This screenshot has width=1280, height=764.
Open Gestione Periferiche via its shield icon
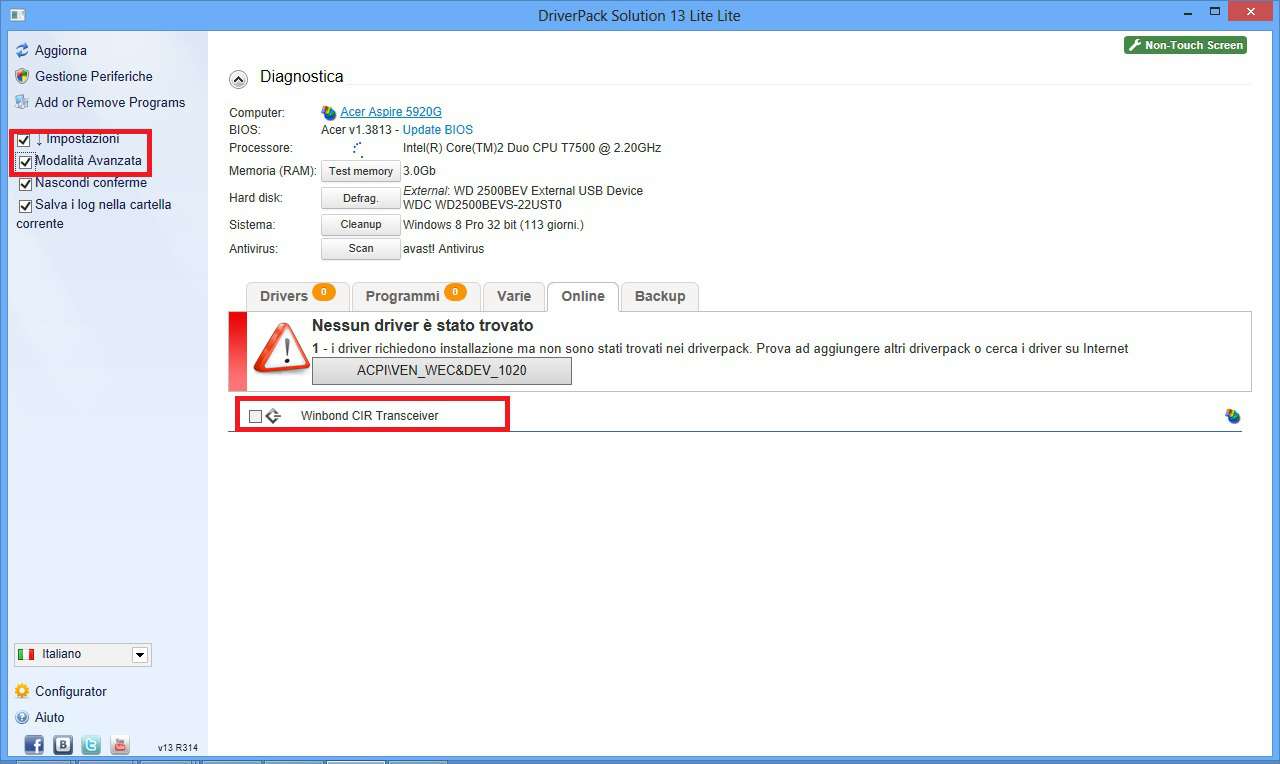coord(22,76)
